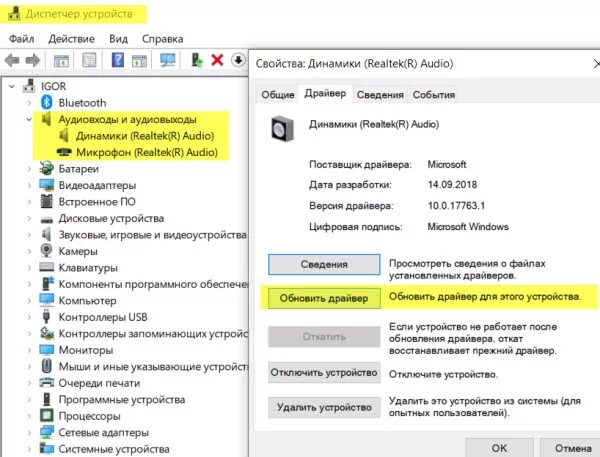Click the Видеоадаптеры display adapter icon
The height and width of the screenshot is (457, 600).
46,185
